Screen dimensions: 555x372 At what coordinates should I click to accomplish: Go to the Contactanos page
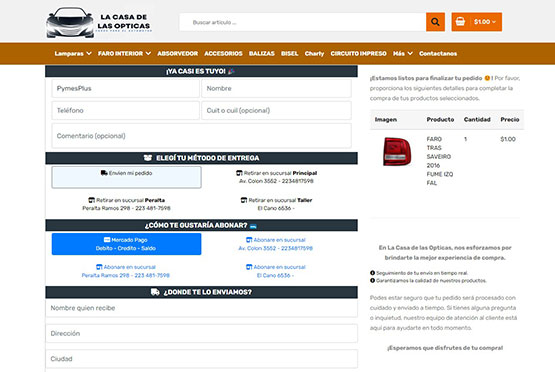point(438,53)
